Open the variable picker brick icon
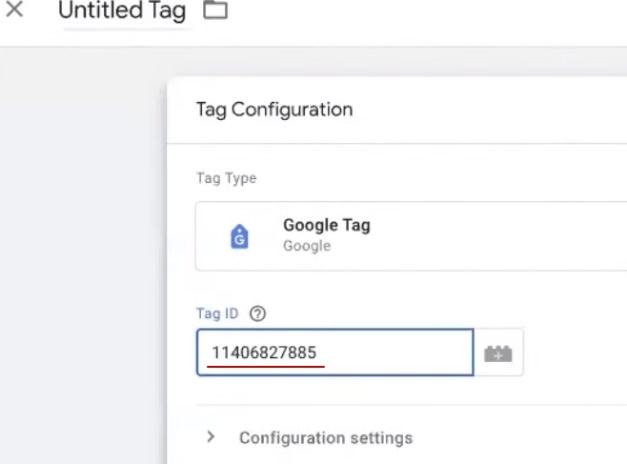627x464 pixels. tap(498, 353)
